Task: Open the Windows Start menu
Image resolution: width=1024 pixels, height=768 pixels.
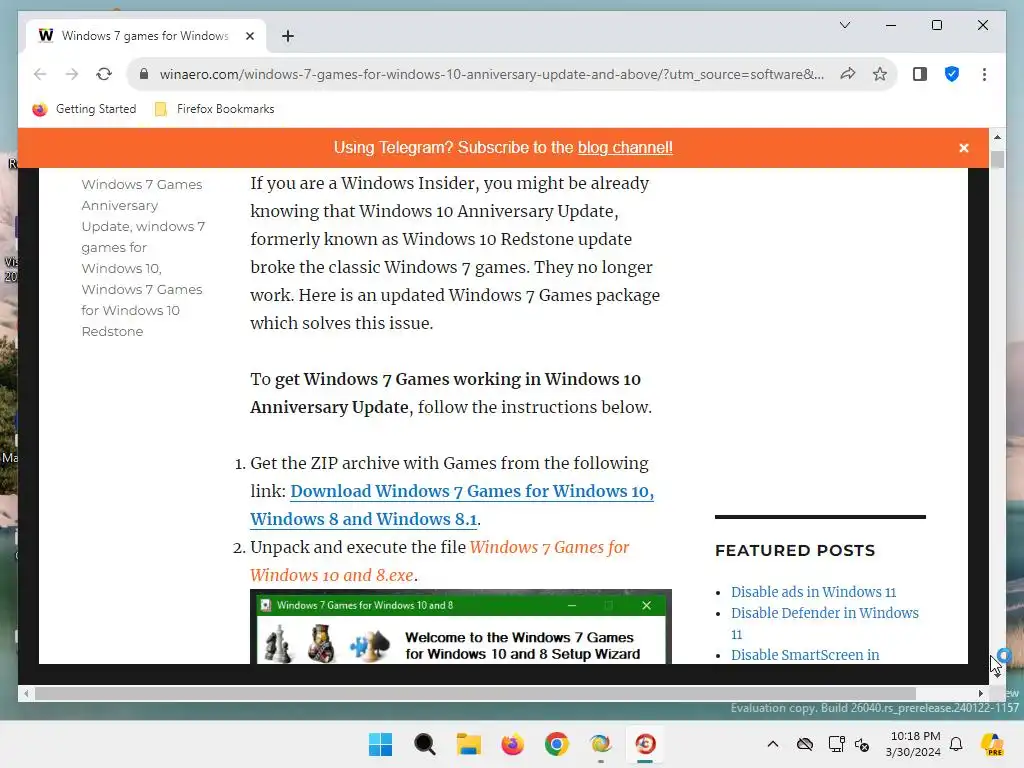Action: [380, 744]
